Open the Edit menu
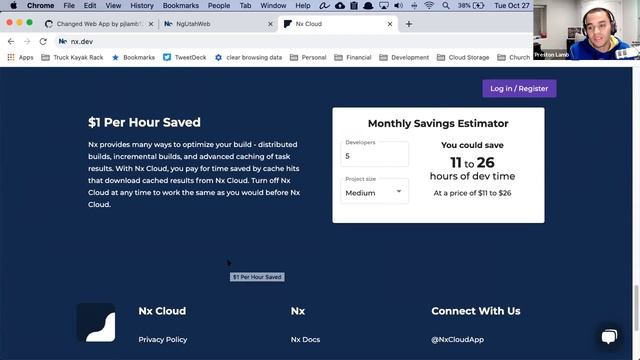640x360 pixels. pos(90,5)
